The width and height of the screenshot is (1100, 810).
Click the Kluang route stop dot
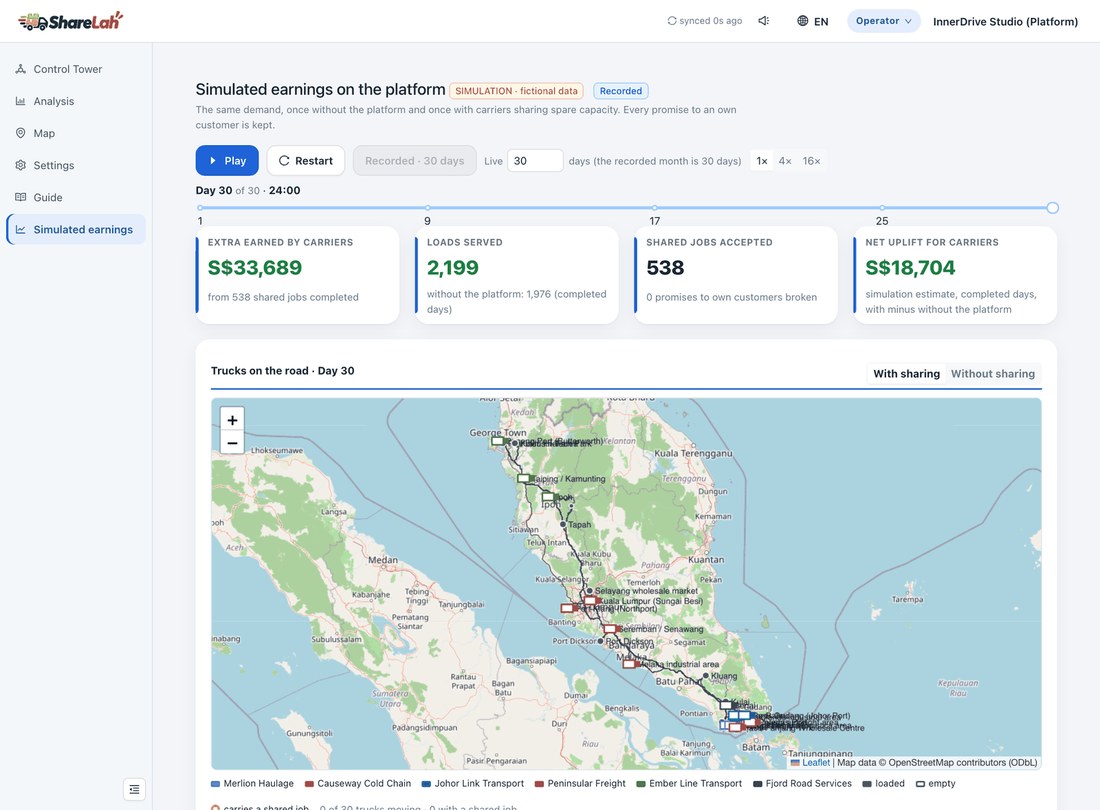(x=706, y=676)
